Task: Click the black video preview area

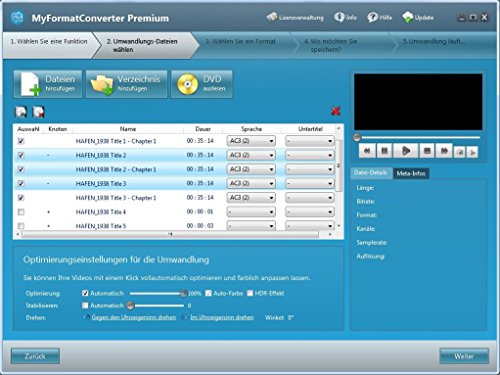Action: pyautogui.click(x=418, y=102)
